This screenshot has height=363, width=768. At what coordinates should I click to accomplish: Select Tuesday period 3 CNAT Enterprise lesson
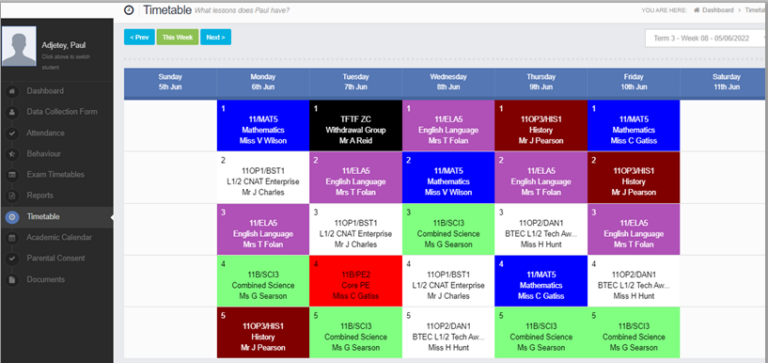click(356, 229)
